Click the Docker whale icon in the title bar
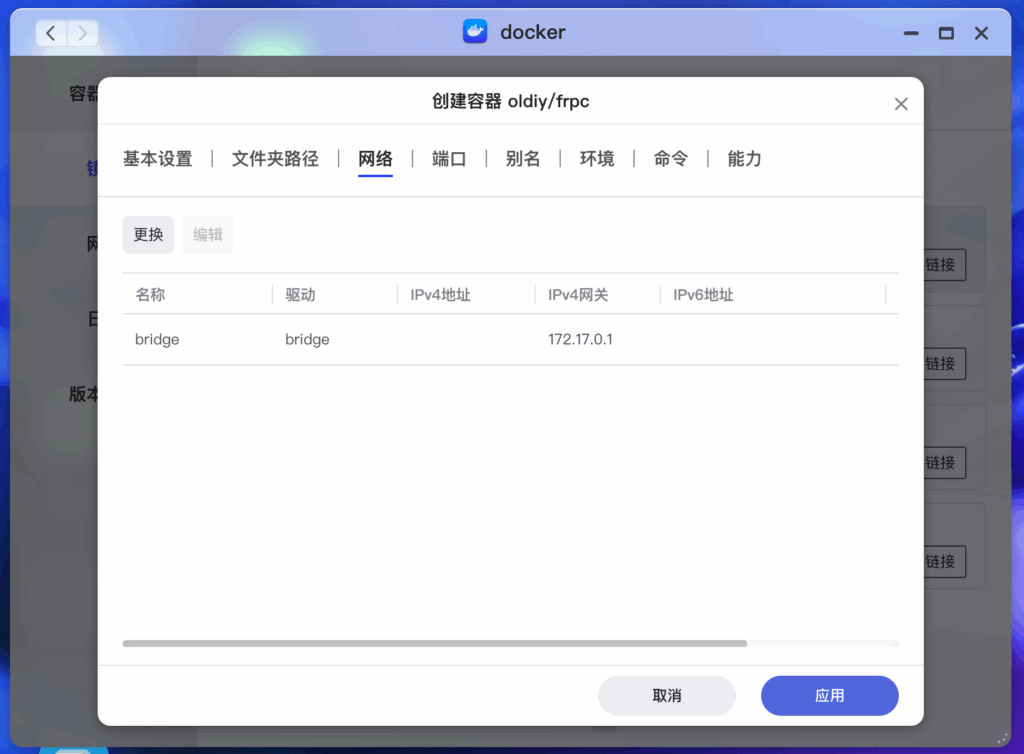Viewport: 1024px width, 754px height. pyautogui.click(x=475, y=32)
